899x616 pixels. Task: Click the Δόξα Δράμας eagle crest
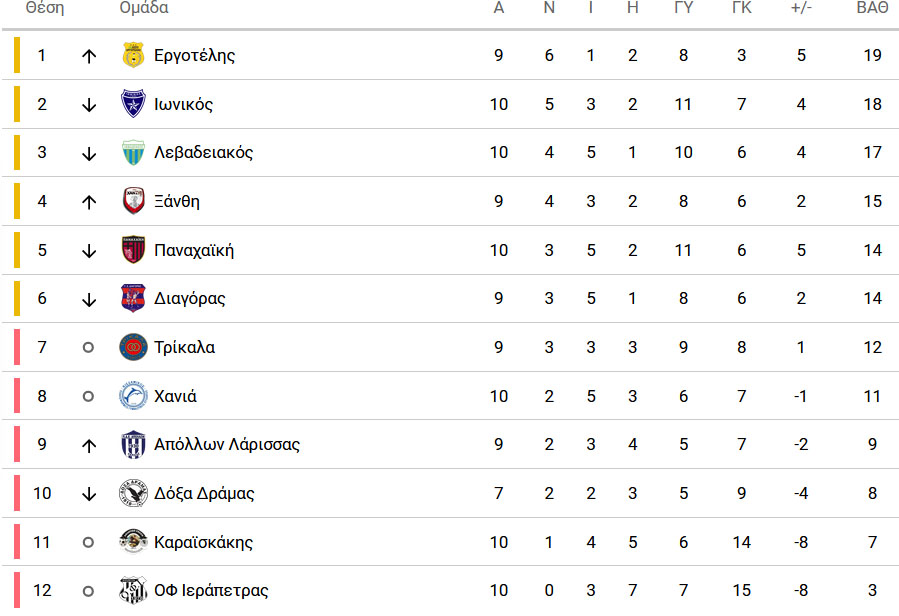pos(133,493)
